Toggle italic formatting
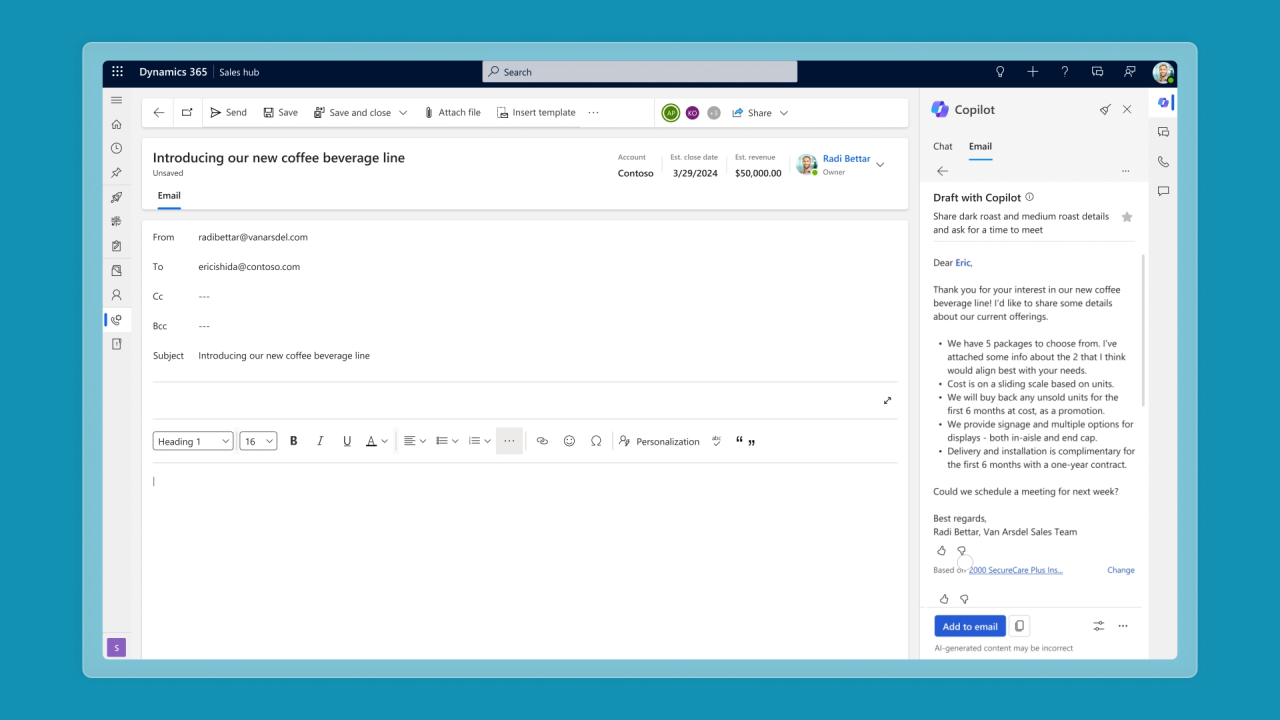 320,441
